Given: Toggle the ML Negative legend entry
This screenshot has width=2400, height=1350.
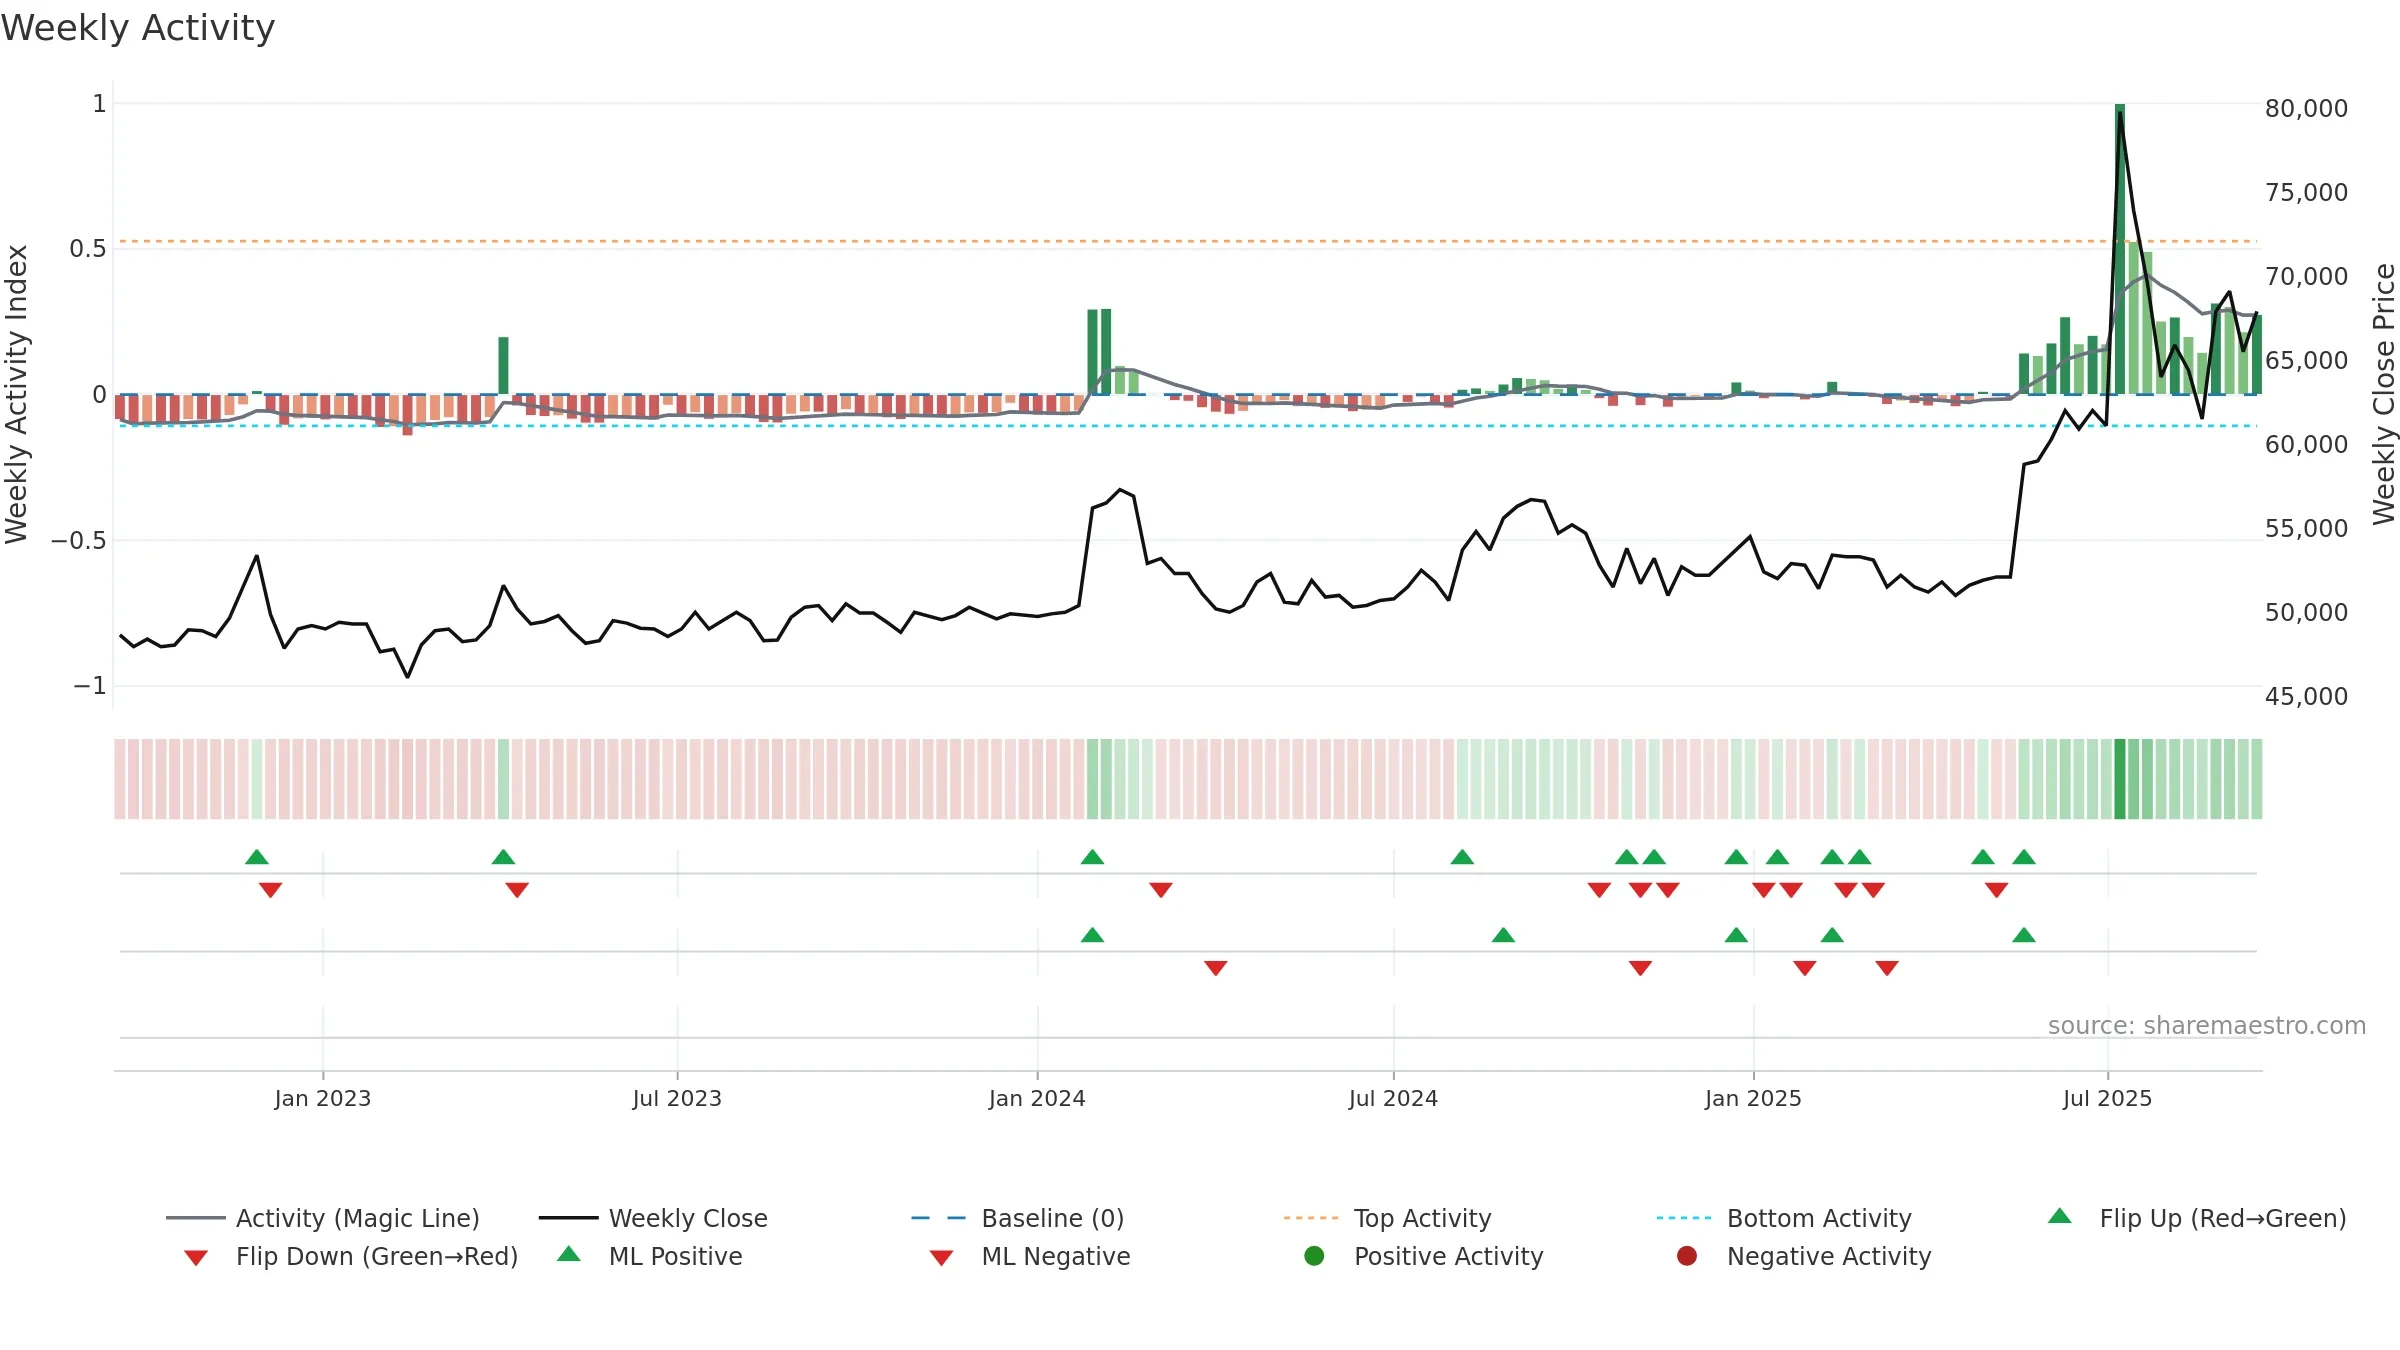Looking at the screenshot, I should (x=1030, y=1256).
